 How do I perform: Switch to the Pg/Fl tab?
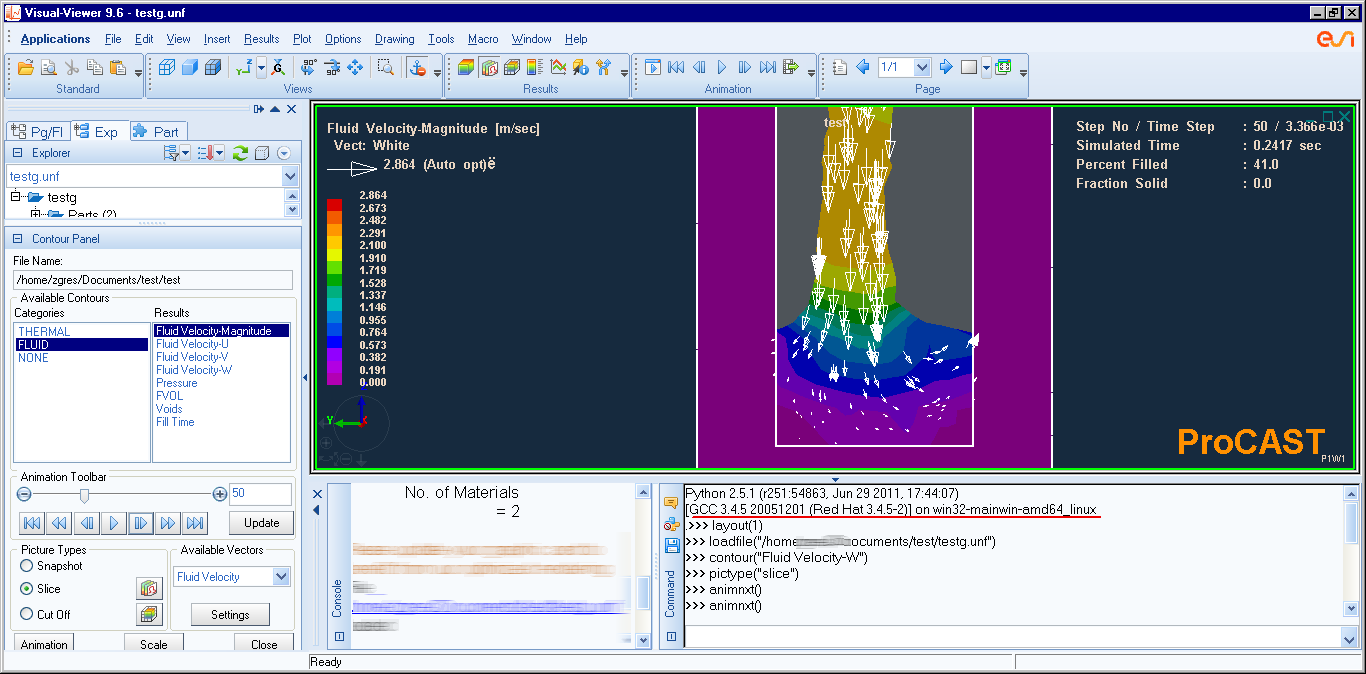click(38, 131)
